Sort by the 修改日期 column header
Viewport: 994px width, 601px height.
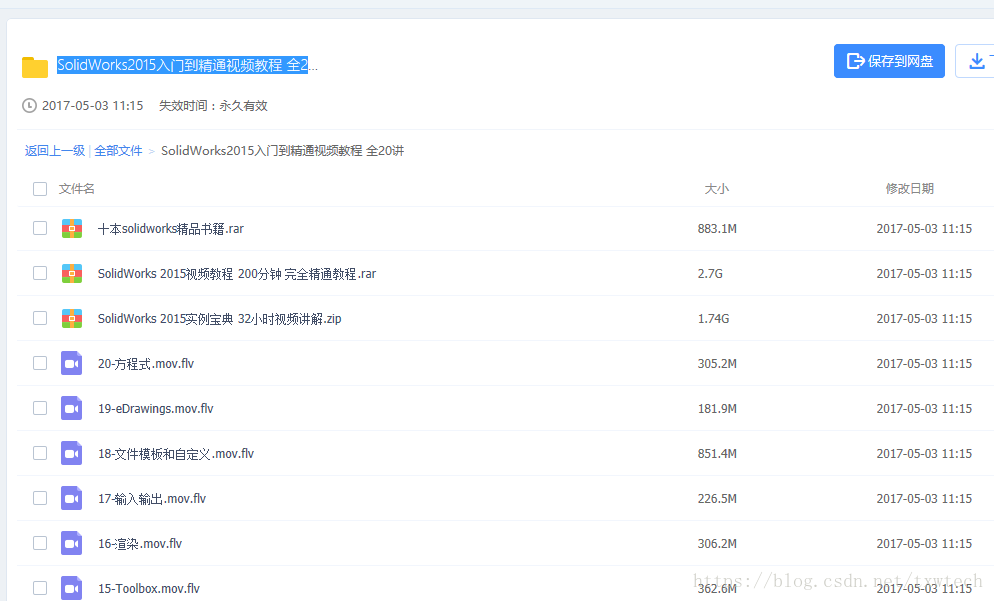click(910, 189)
